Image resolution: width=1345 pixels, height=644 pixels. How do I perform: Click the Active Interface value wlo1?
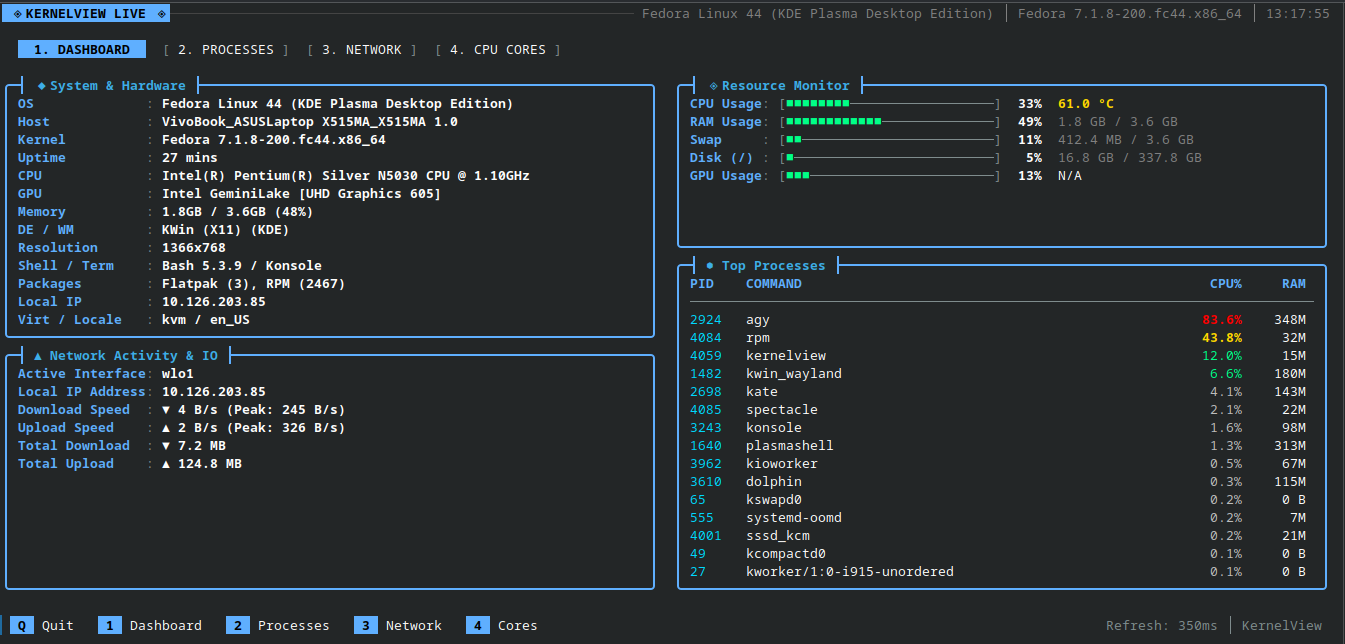pyautogui.click(x=178, y=373)
